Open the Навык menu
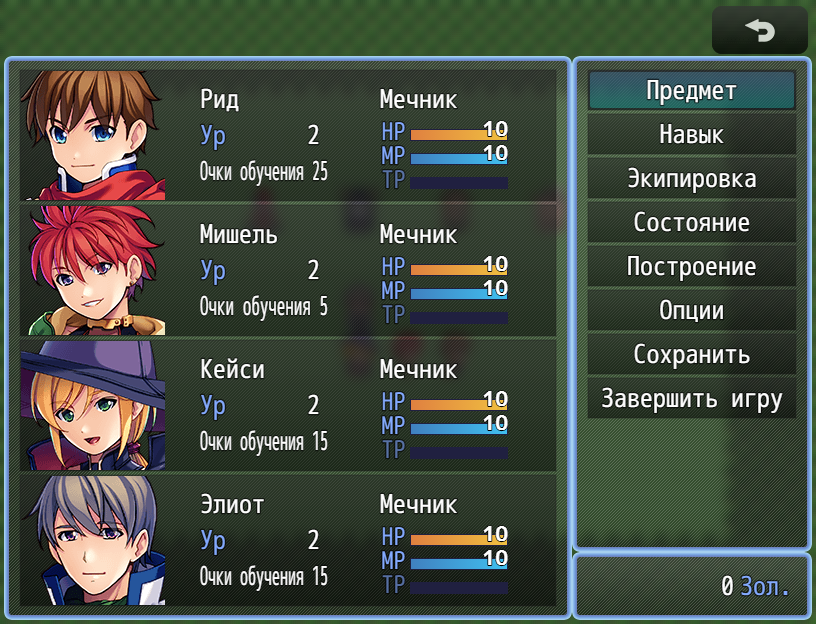 692,134
